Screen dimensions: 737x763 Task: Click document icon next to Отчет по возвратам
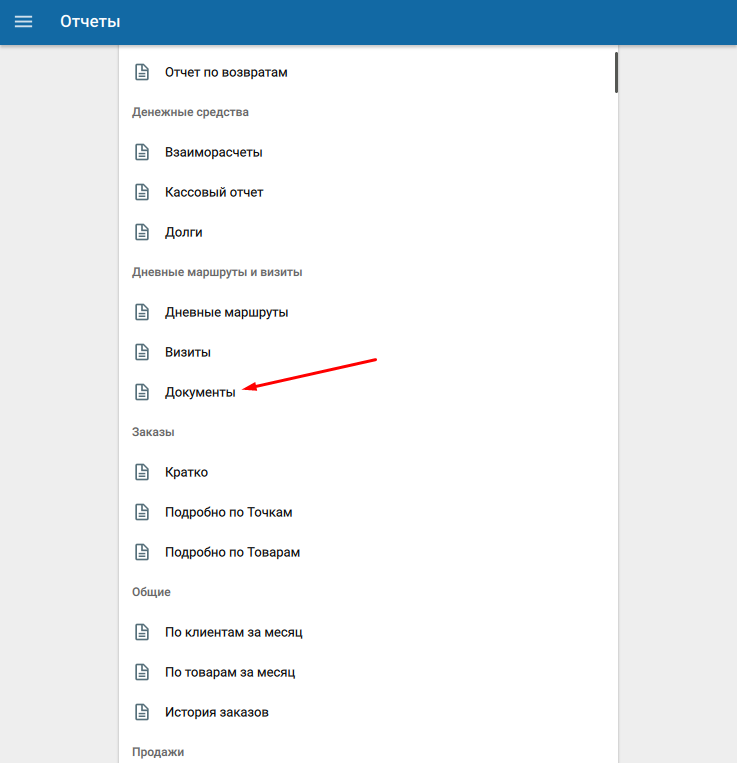[x=142, y=72]
